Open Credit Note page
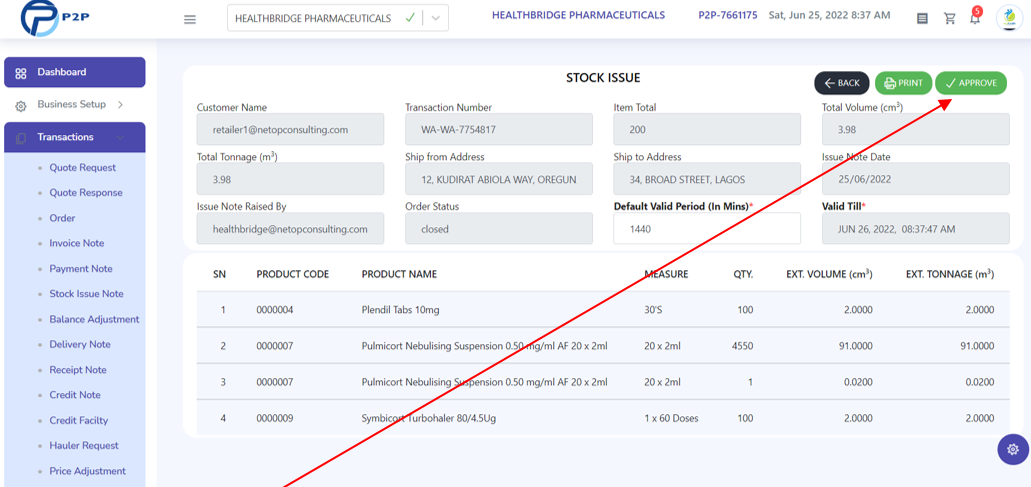This screenshot has height=487, width=1031. [x=75, y=395]
